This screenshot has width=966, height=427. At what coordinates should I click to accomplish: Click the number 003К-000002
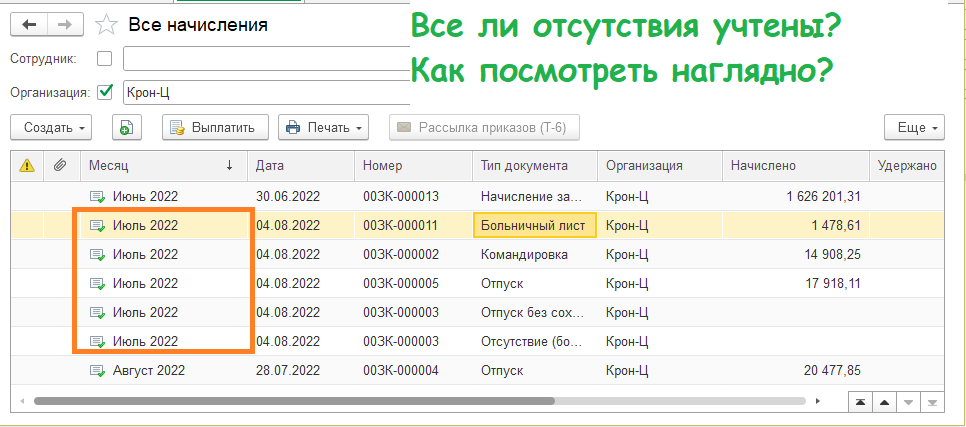click(401, 254)
